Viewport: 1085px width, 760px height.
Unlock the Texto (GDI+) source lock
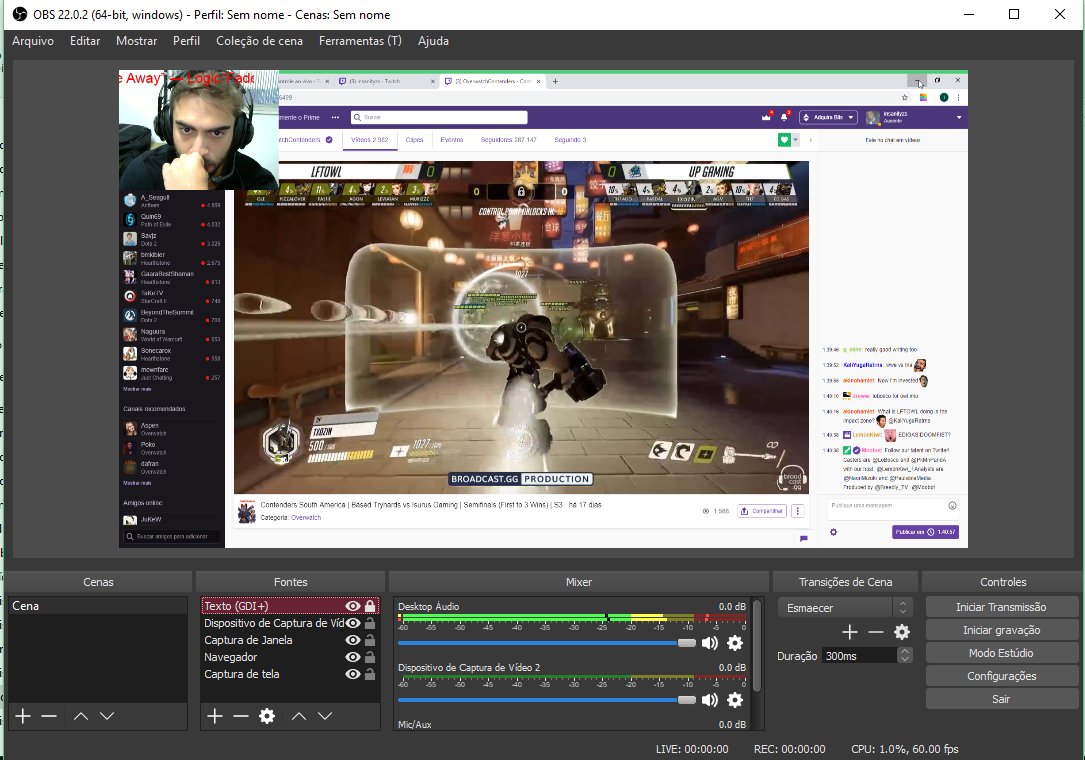pyautogui.click(x=370, y=606)
